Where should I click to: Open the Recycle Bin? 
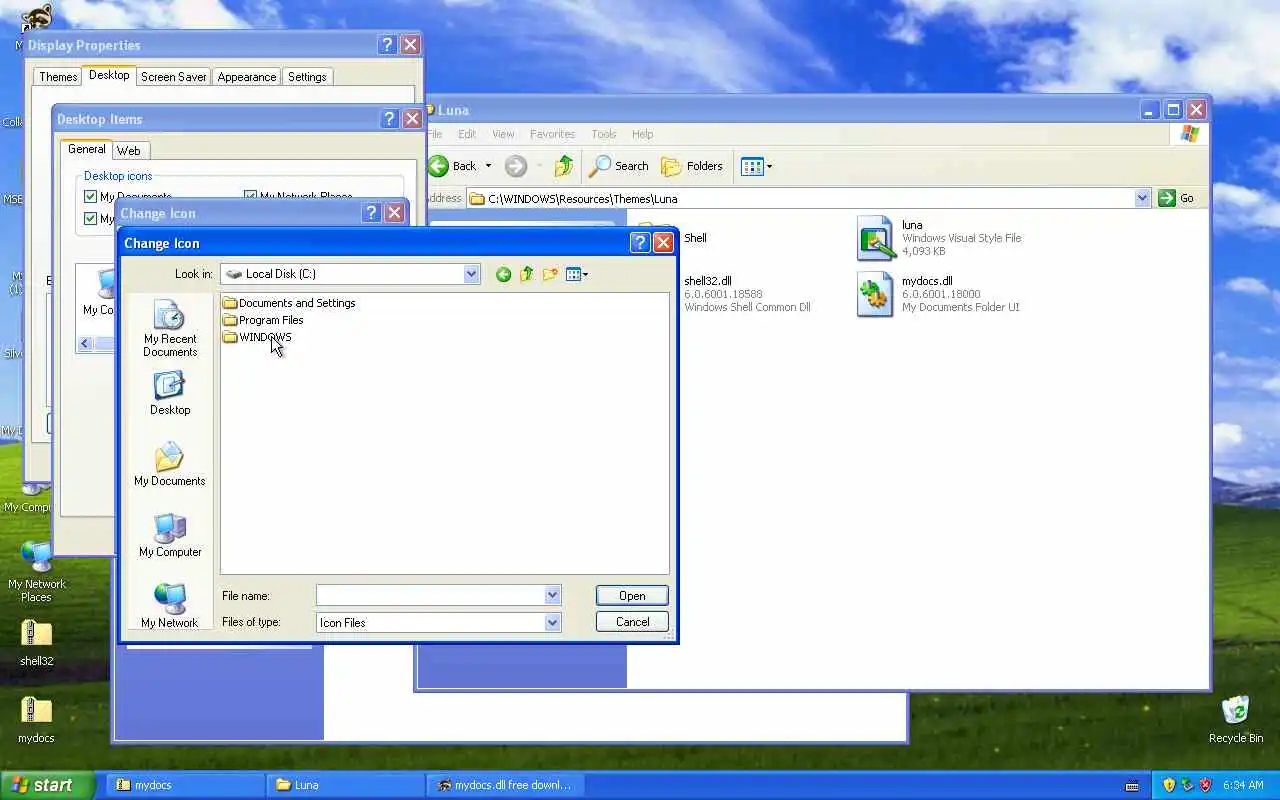[1235, 719]
